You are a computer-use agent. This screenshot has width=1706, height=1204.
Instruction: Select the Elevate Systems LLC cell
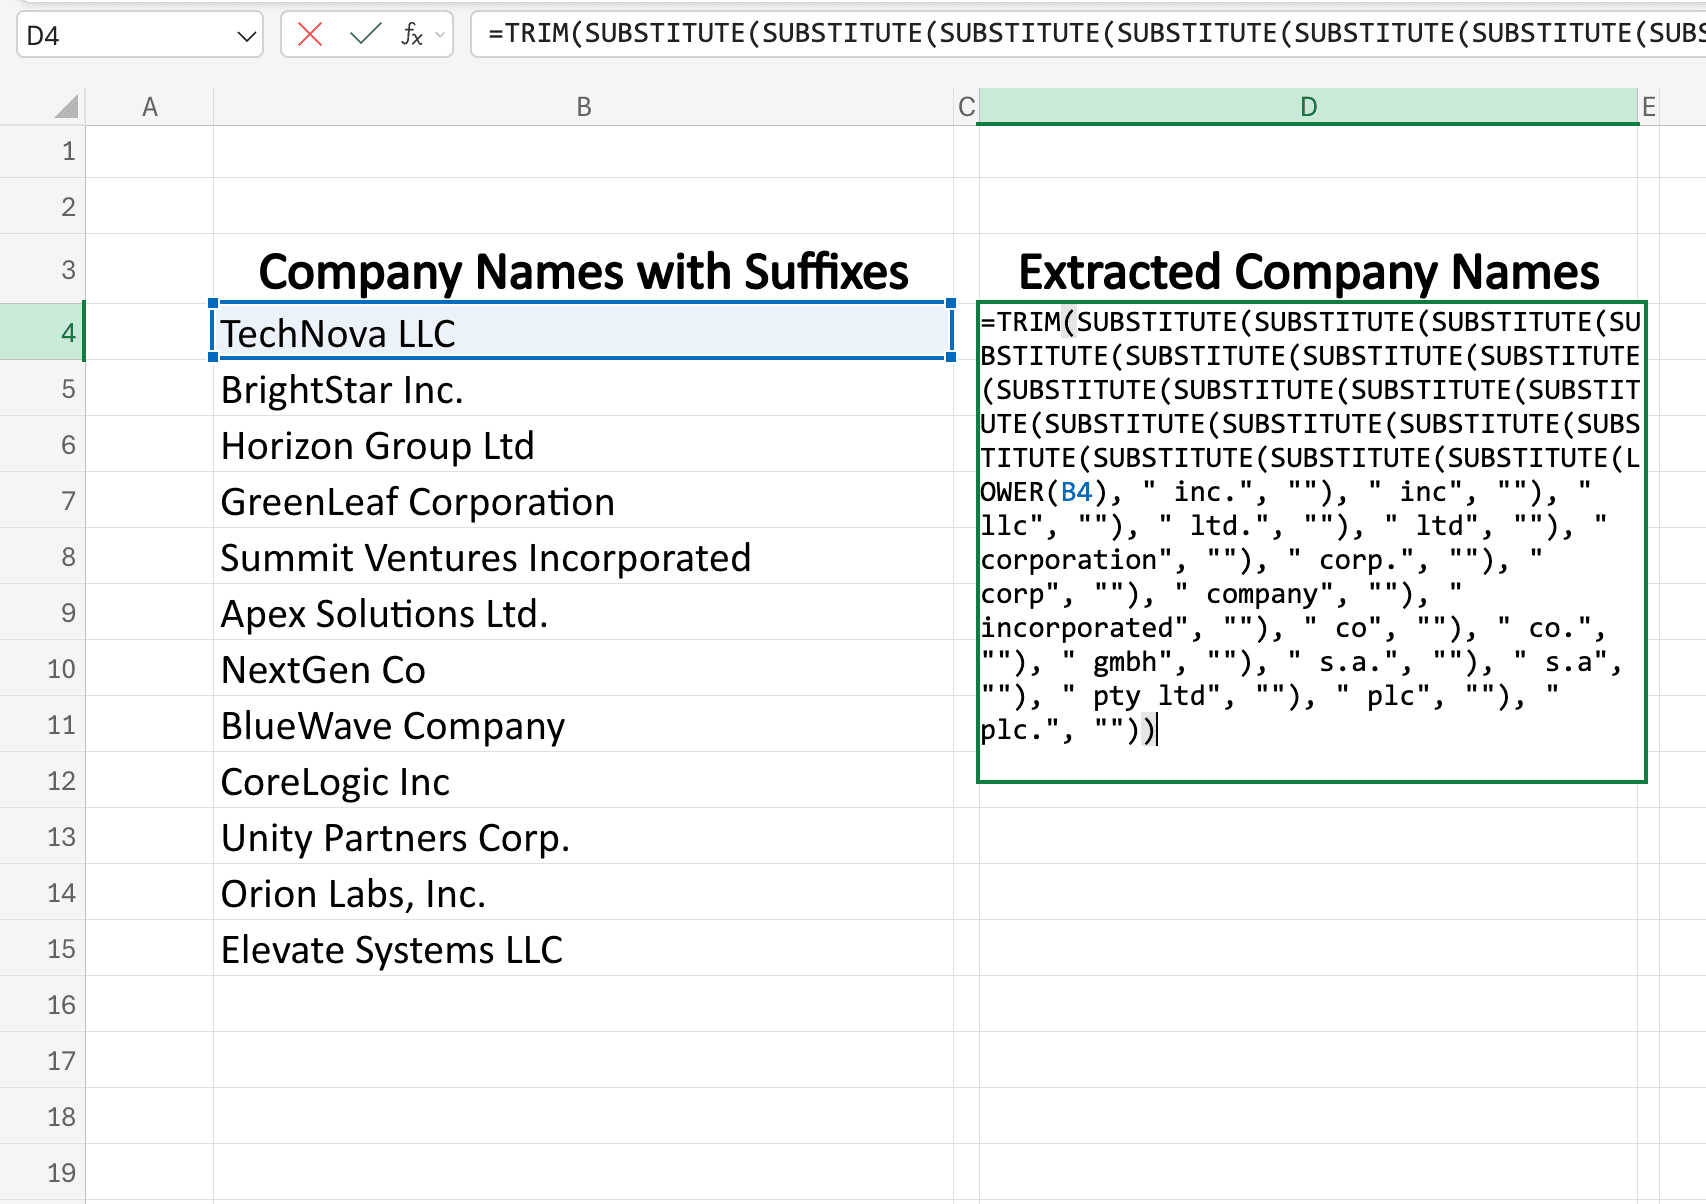(582, 949)
